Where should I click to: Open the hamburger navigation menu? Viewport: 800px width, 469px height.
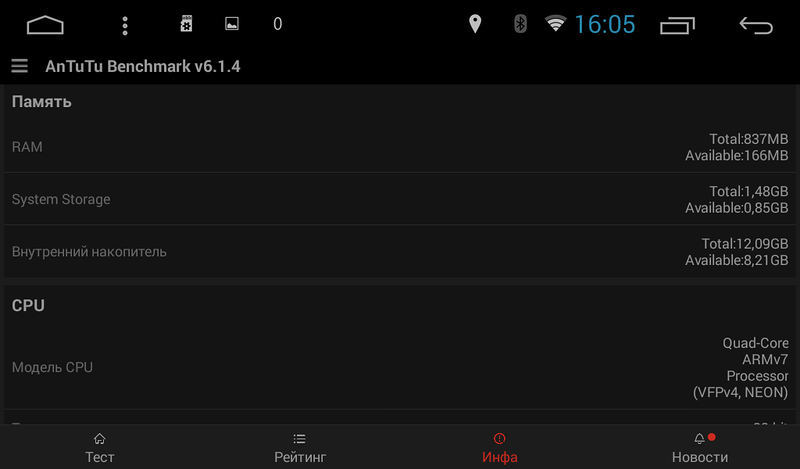point(19,66)
